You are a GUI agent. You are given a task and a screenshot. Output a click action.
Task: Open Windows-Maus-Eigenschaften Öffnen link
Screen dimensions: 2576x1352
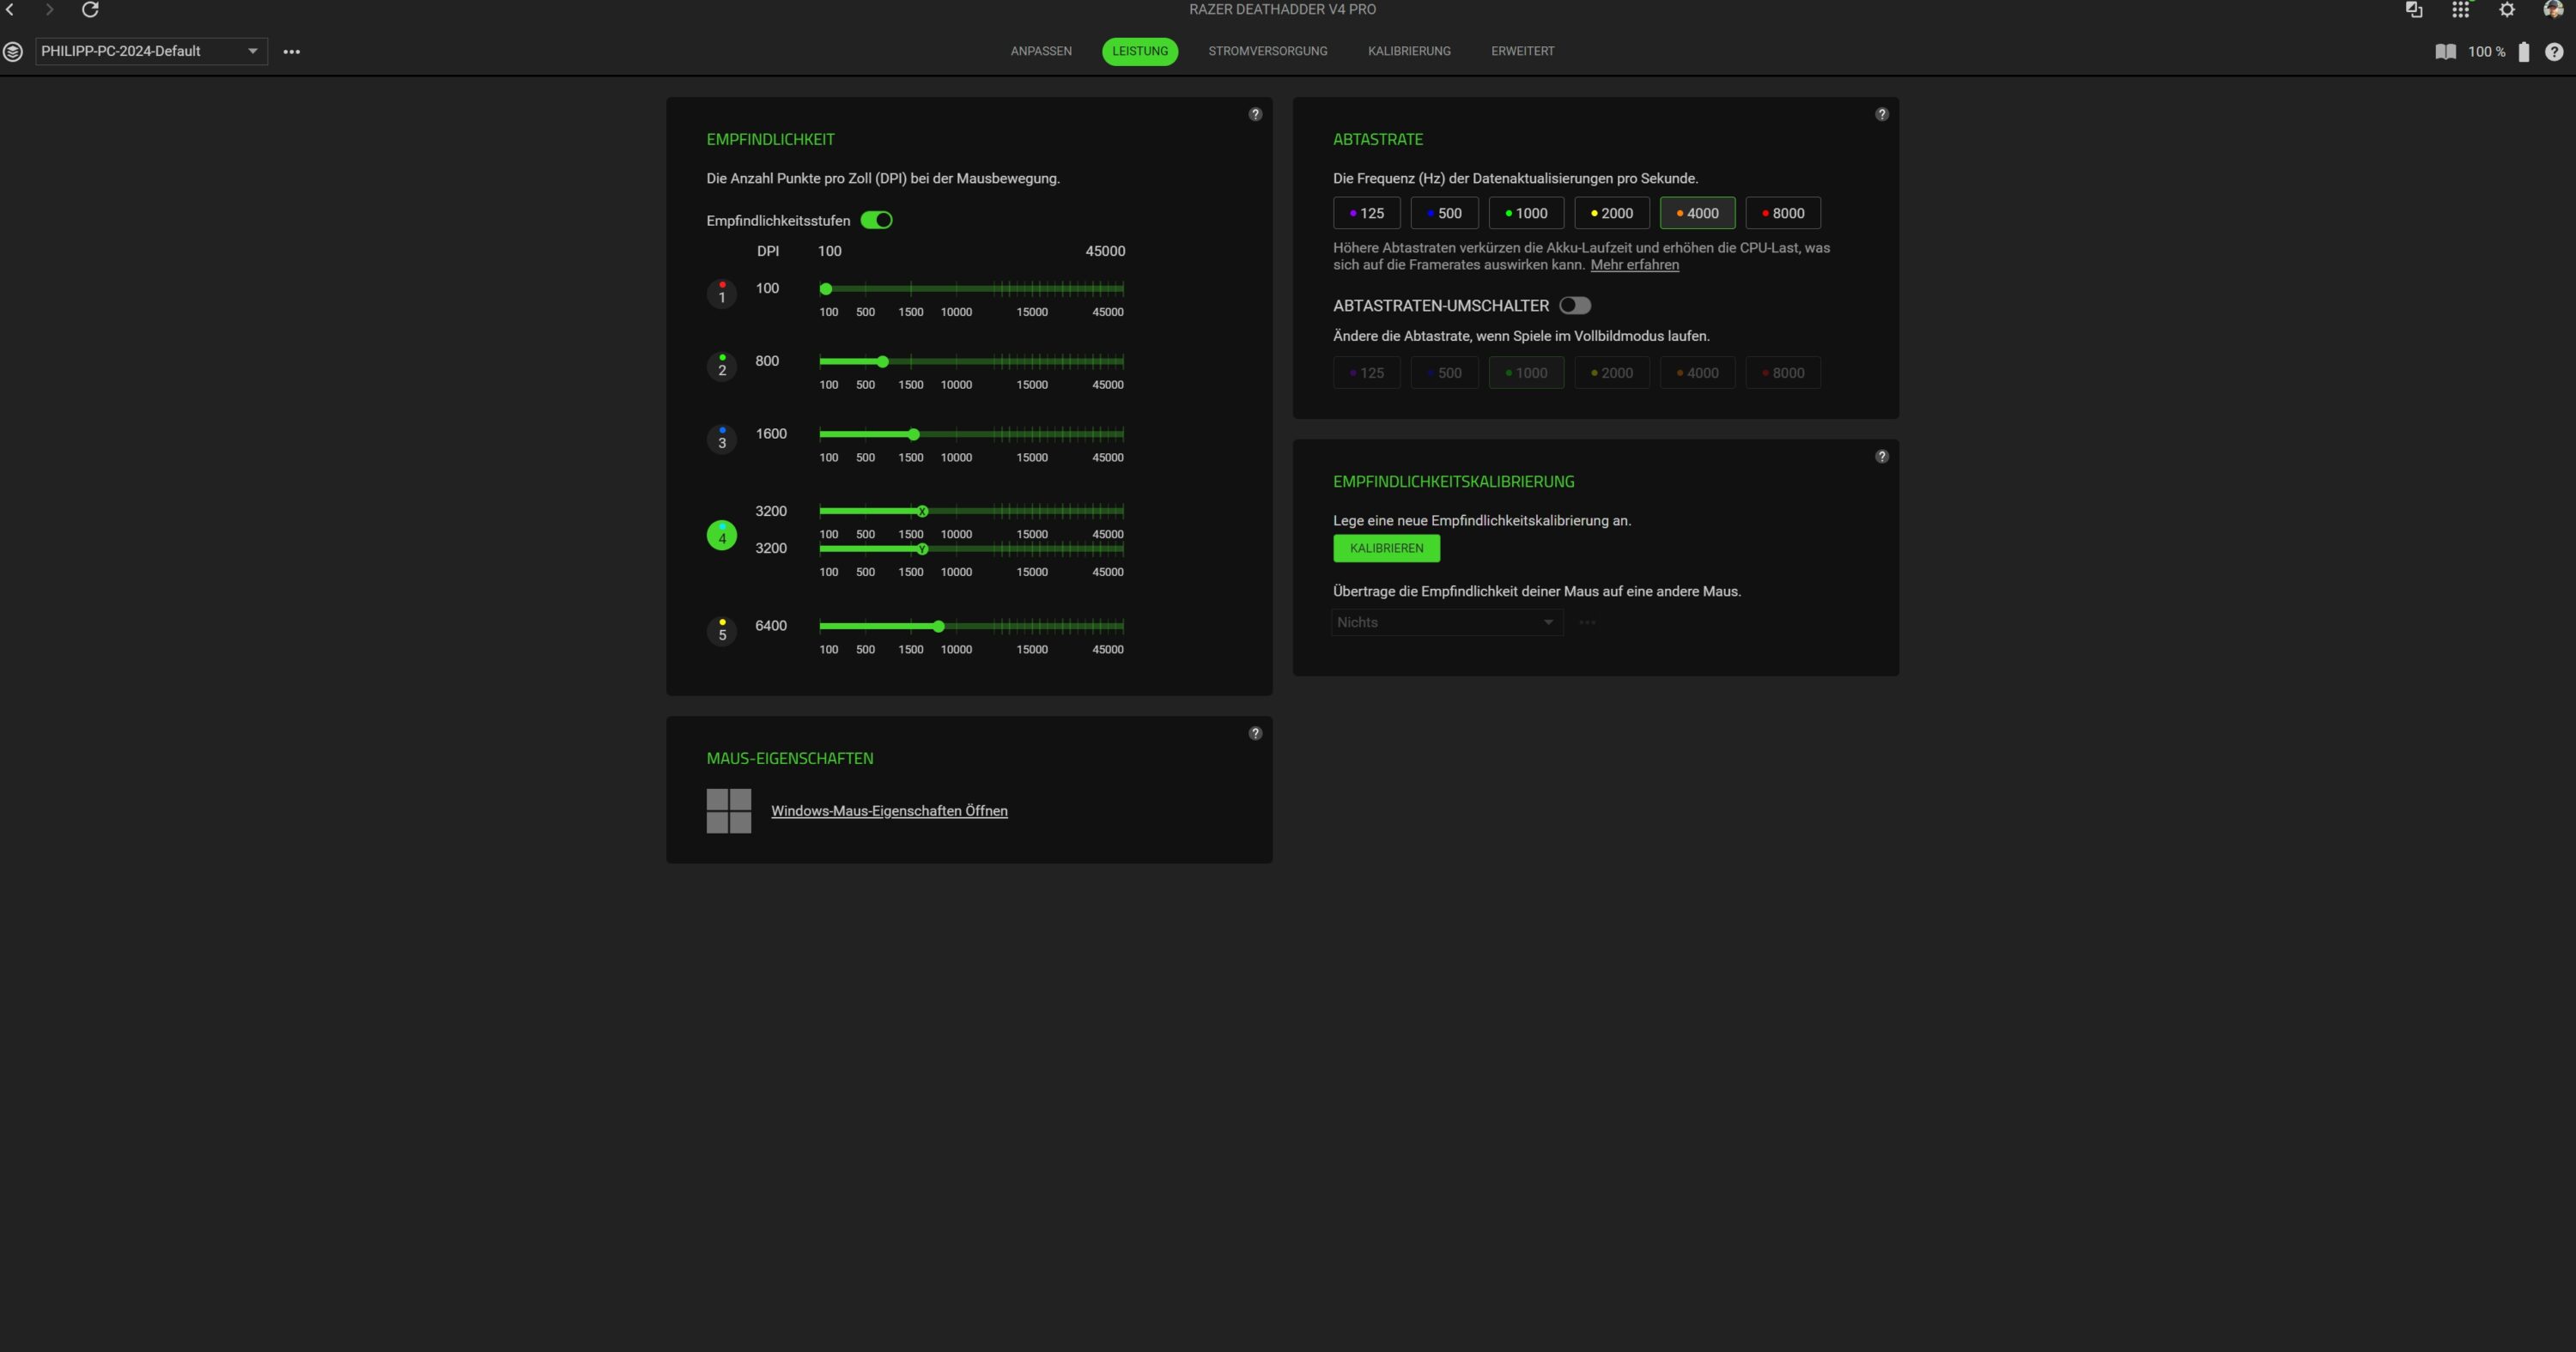(x=888, y=811)
